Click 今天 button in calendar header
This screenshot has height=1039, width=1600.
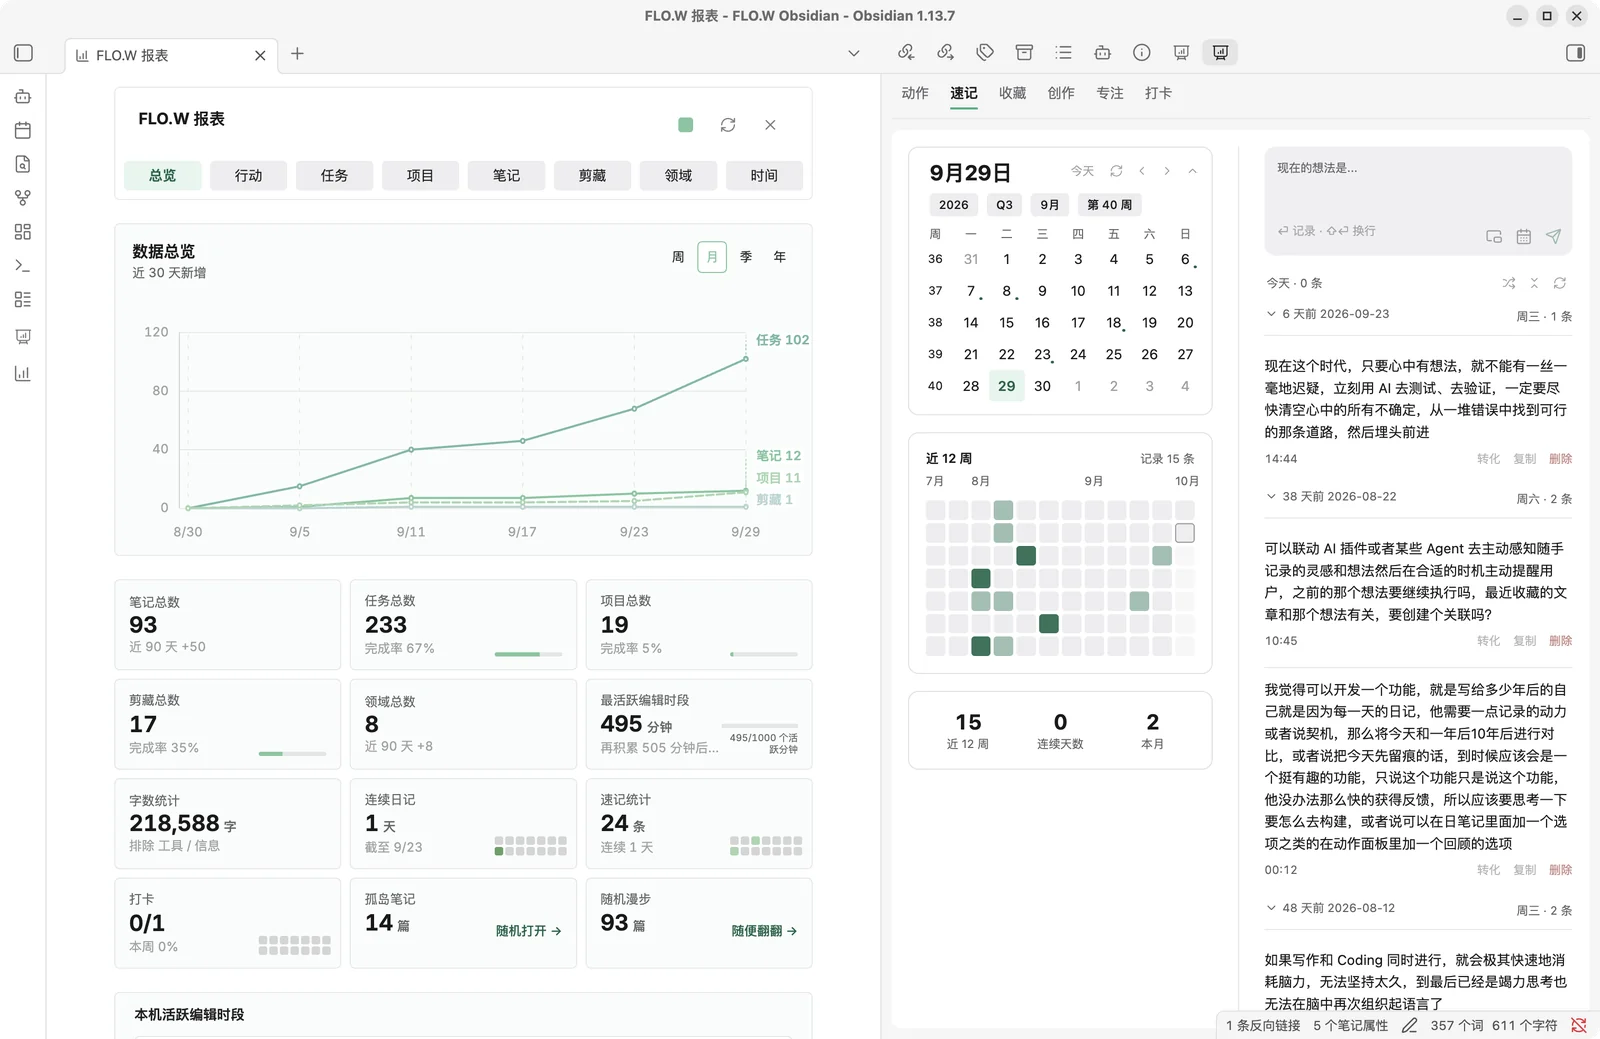coord(1082,171)
